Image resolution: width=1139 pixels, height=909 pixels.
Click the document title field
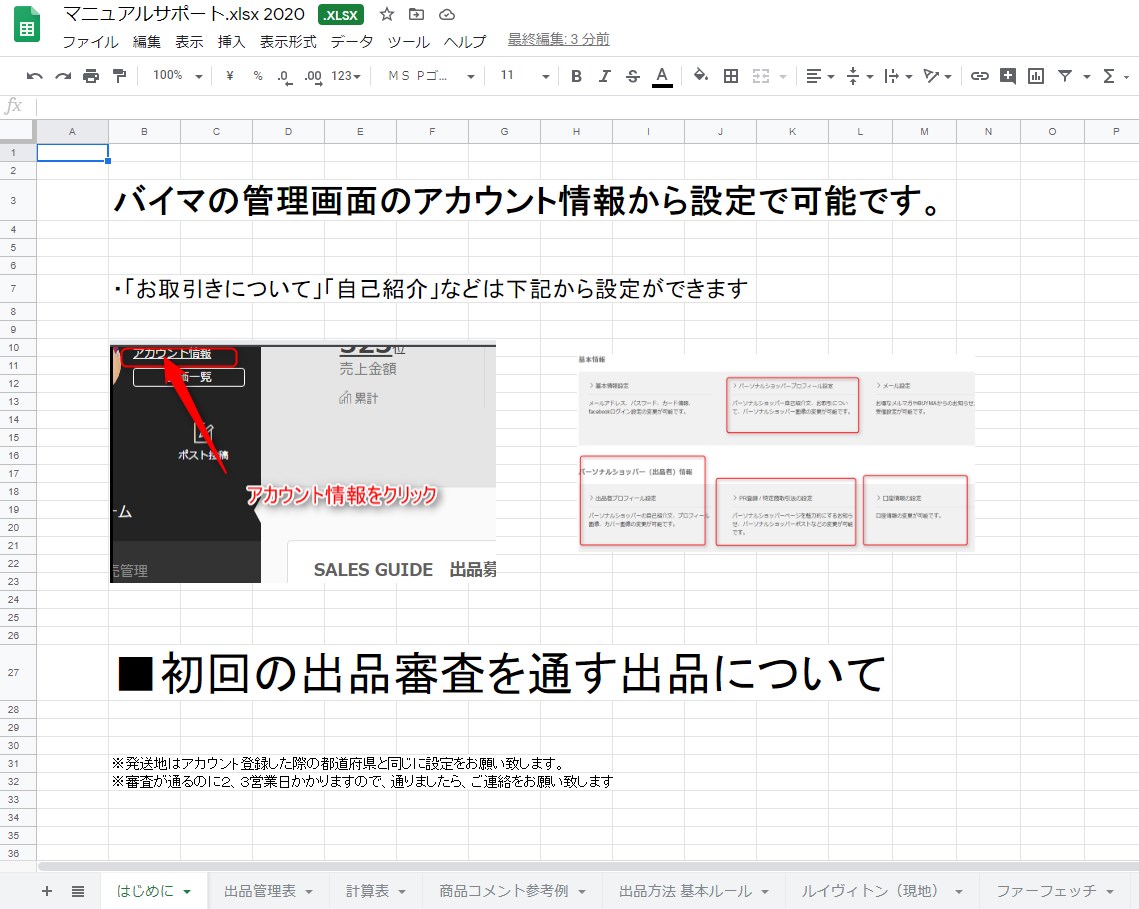(x=184, y=14)
